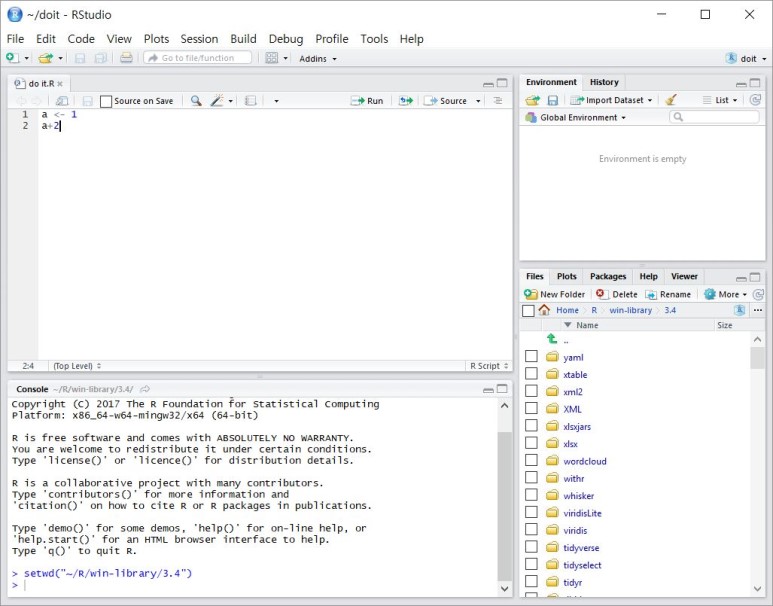Go to parent directory up arrow

(x=552, y=339)
